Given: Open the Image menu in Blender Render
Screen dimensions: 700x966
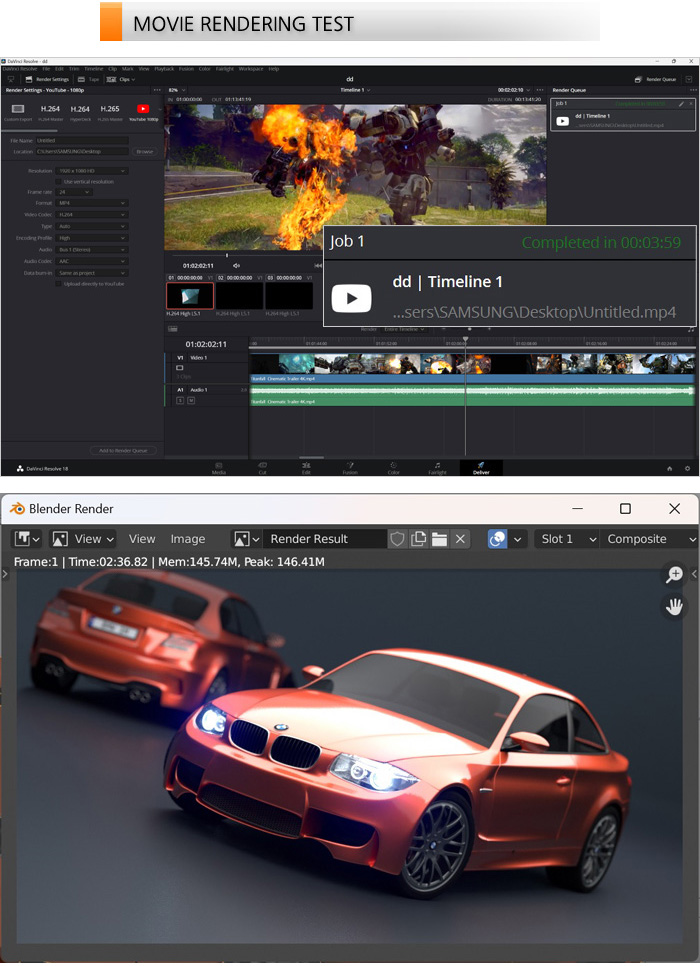Looking at the screenshot, I should (x=187, y=539).
